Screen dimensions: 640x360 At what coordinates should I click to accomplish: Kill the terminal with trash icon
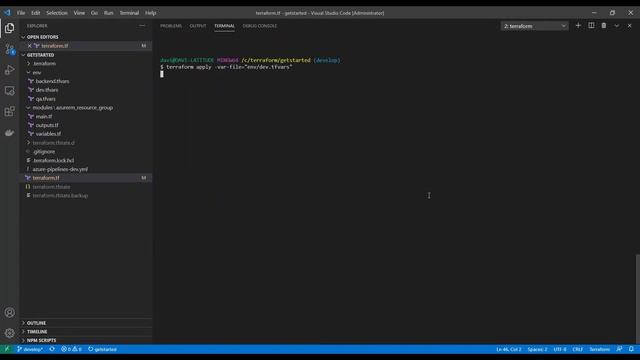(604, 26)
